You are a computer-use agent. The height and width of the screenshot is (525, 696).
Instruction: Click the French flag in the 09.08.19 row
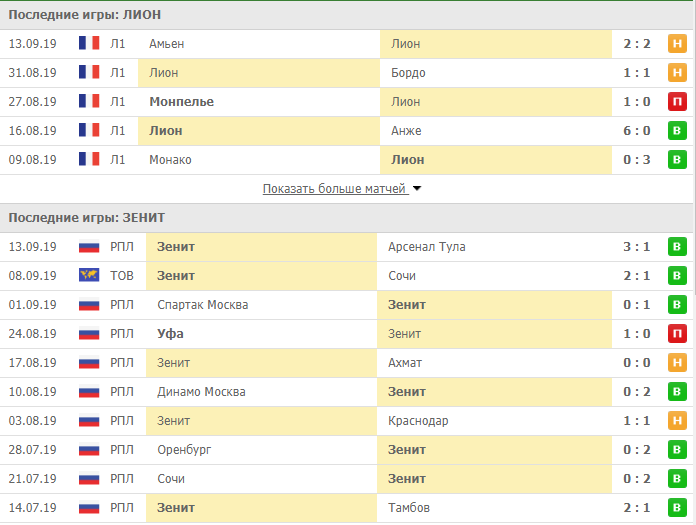pos(89,159)
